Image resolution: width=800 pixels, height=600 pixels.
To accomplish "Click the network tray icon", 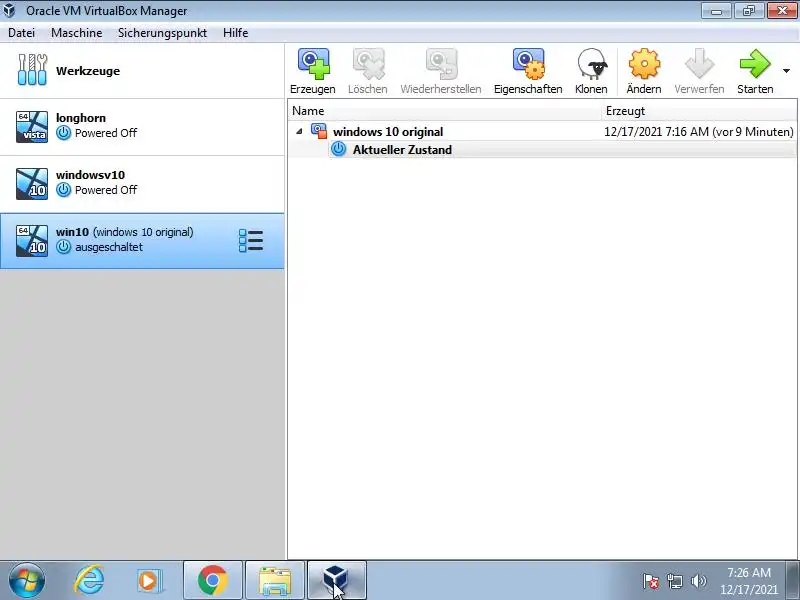I will (674, 581).
